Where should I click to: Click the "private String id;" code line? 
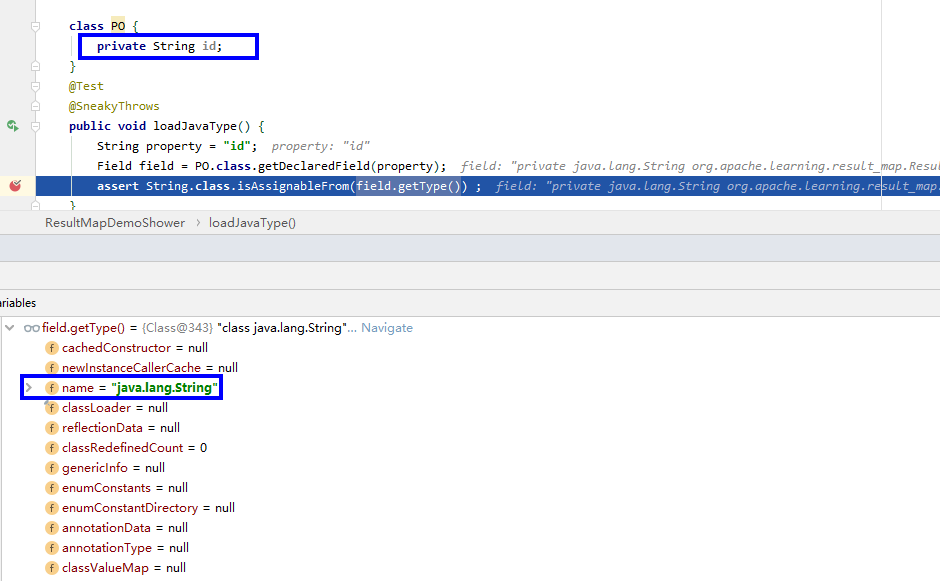tap(159, 46)
